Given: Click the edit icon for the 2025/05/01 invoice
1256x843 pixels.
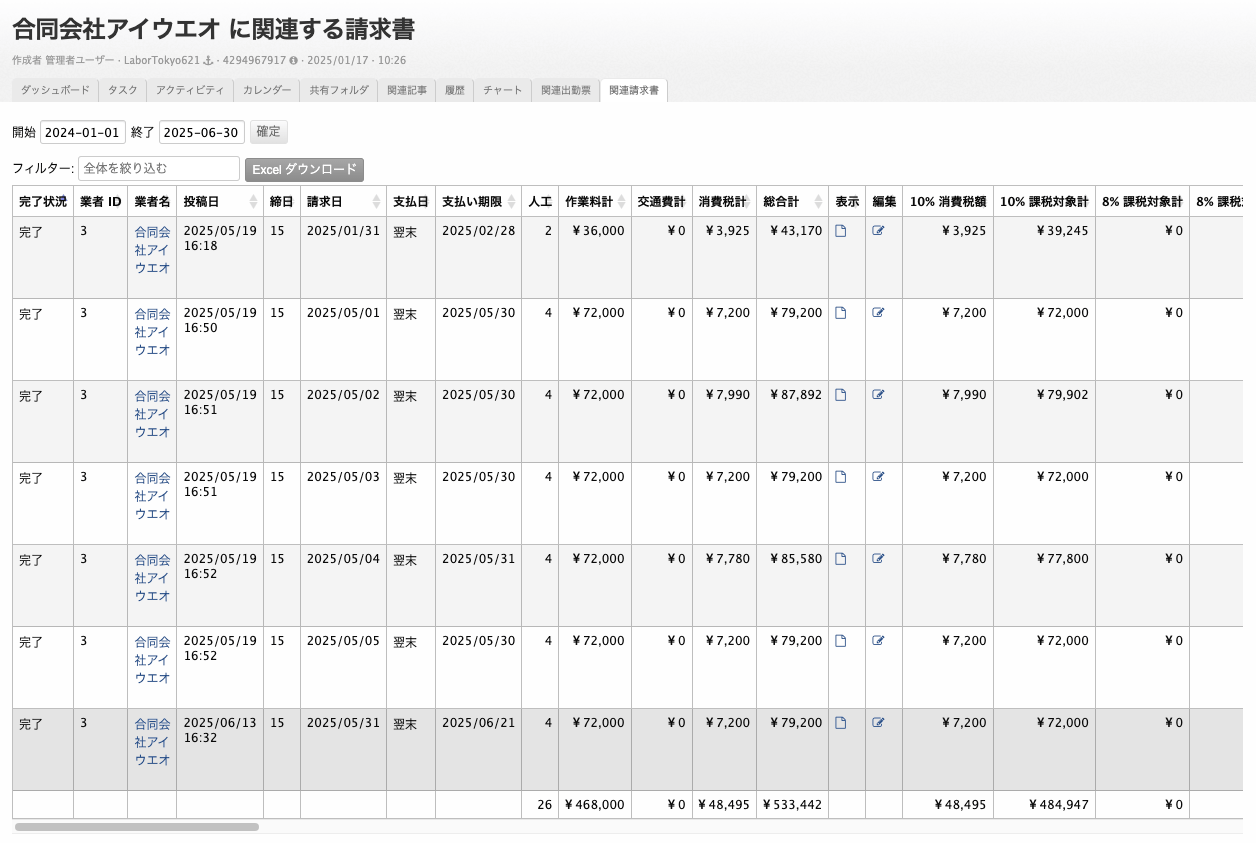Looking at the screenshot, I should [878, 313].
